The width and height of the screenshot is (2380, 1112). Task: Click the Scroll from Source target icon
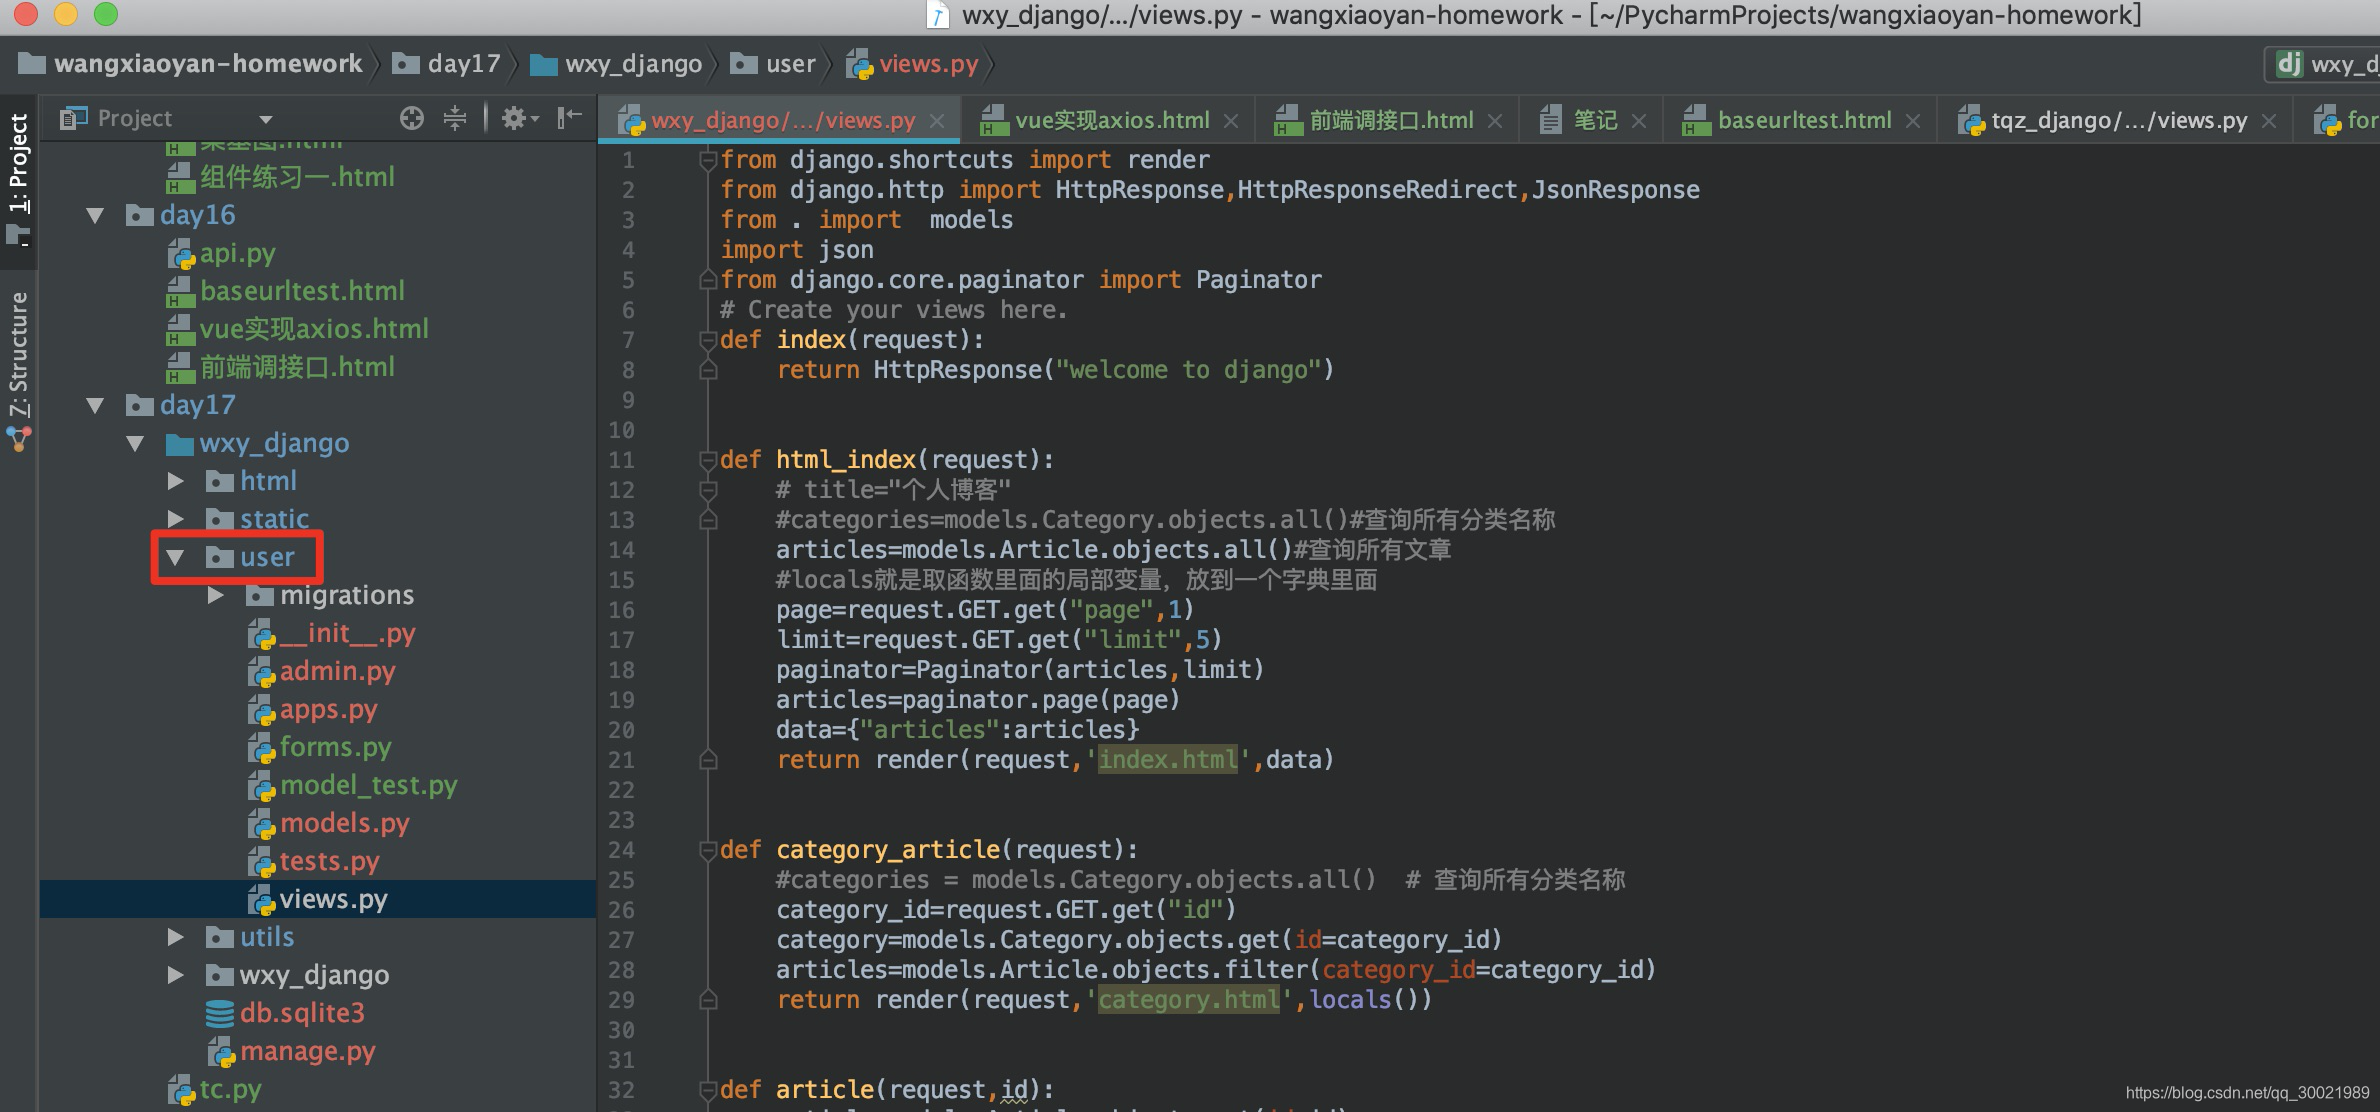tap(411, 118)
